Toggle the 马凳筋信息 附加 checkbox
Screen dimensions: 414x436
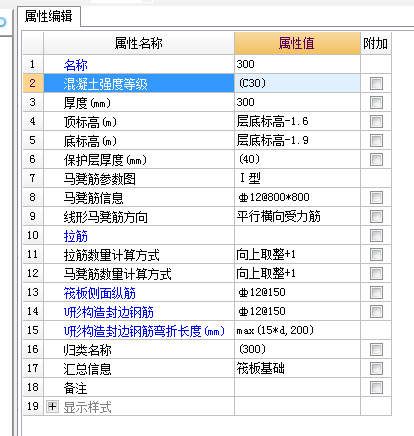[x=376, y=197]
